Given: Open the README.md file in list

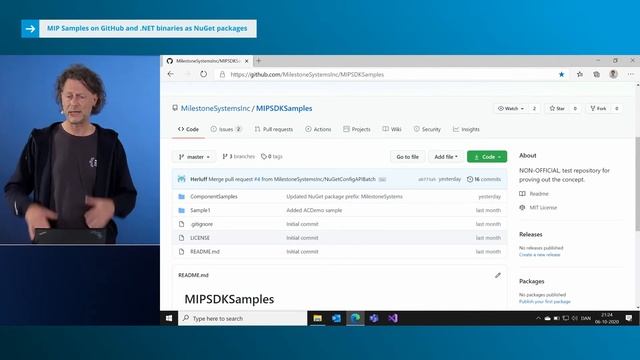Looking at the screenshot, I should pos(205,252).
